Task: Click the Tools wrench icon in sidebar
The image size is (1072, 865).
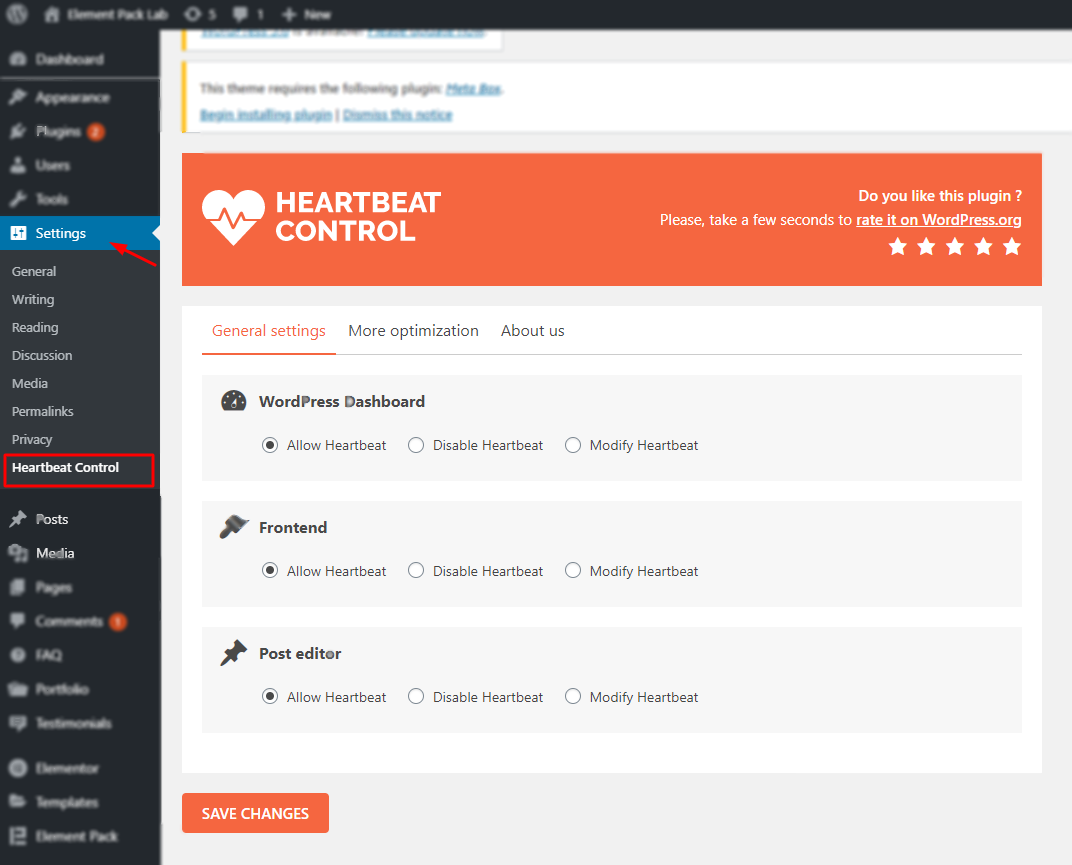Action: click(18, 199)
